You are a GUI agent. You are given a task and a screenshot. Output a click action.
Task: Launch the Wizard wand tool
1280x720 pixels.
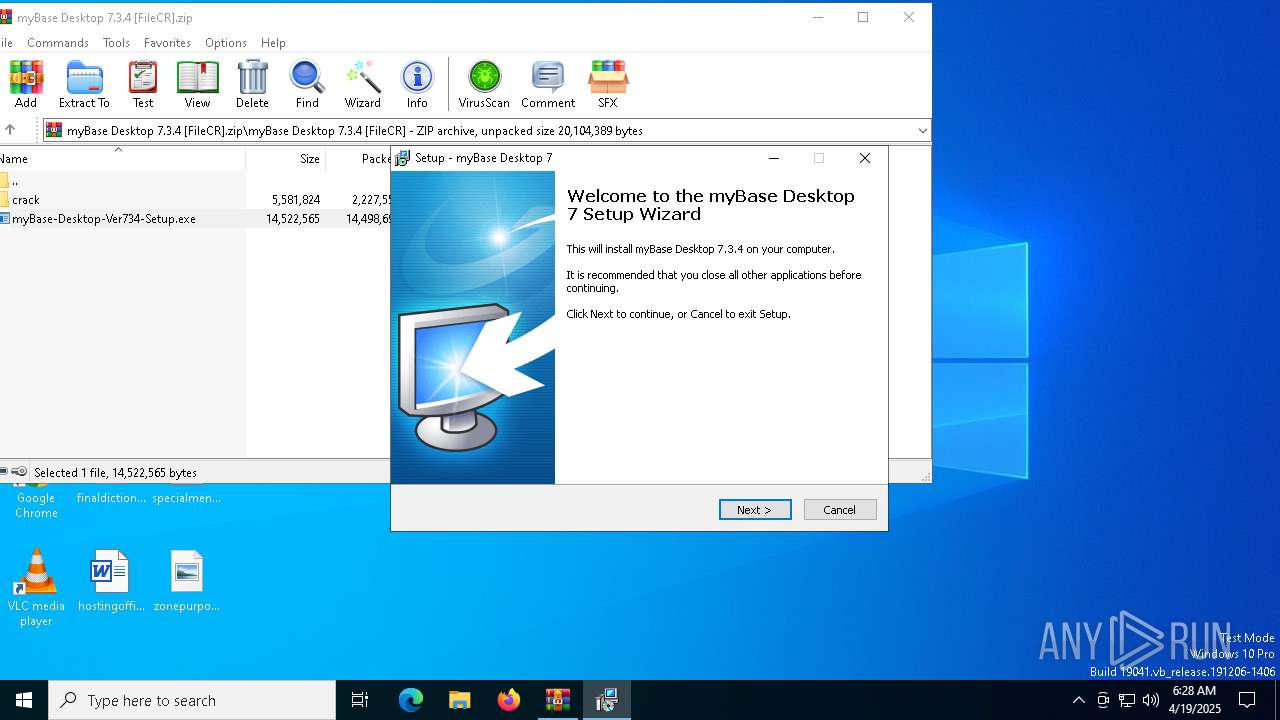(362, 84)
